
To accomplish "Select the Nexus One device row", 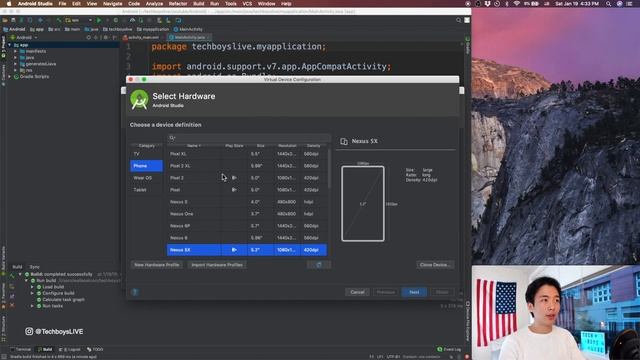I will click(247, 214).
